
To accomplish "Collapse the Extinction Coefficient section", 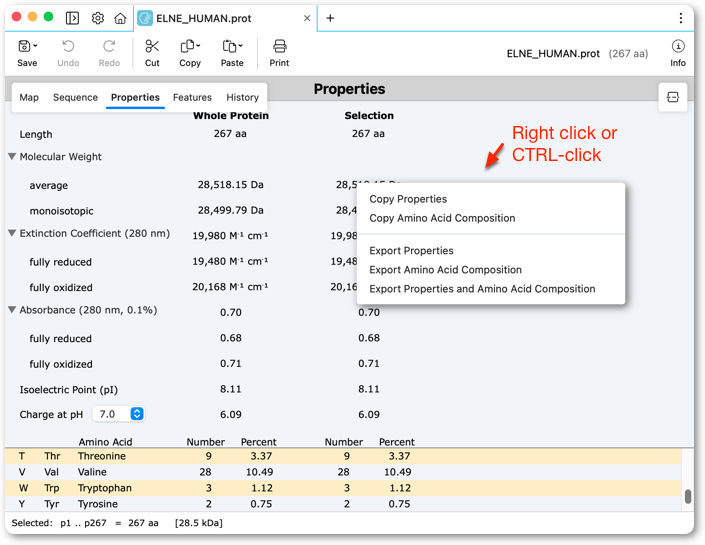I will pyautogui.click(x=12, y=233).
